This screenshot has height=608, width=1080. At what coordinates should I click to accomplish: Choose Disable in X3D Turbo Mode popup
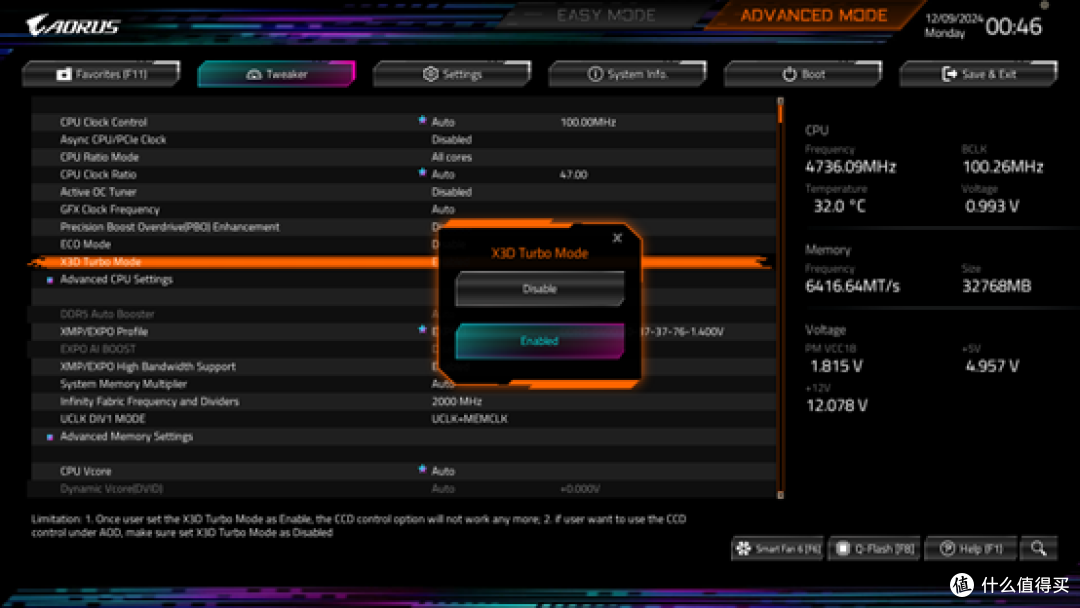(x=539, y=289)
